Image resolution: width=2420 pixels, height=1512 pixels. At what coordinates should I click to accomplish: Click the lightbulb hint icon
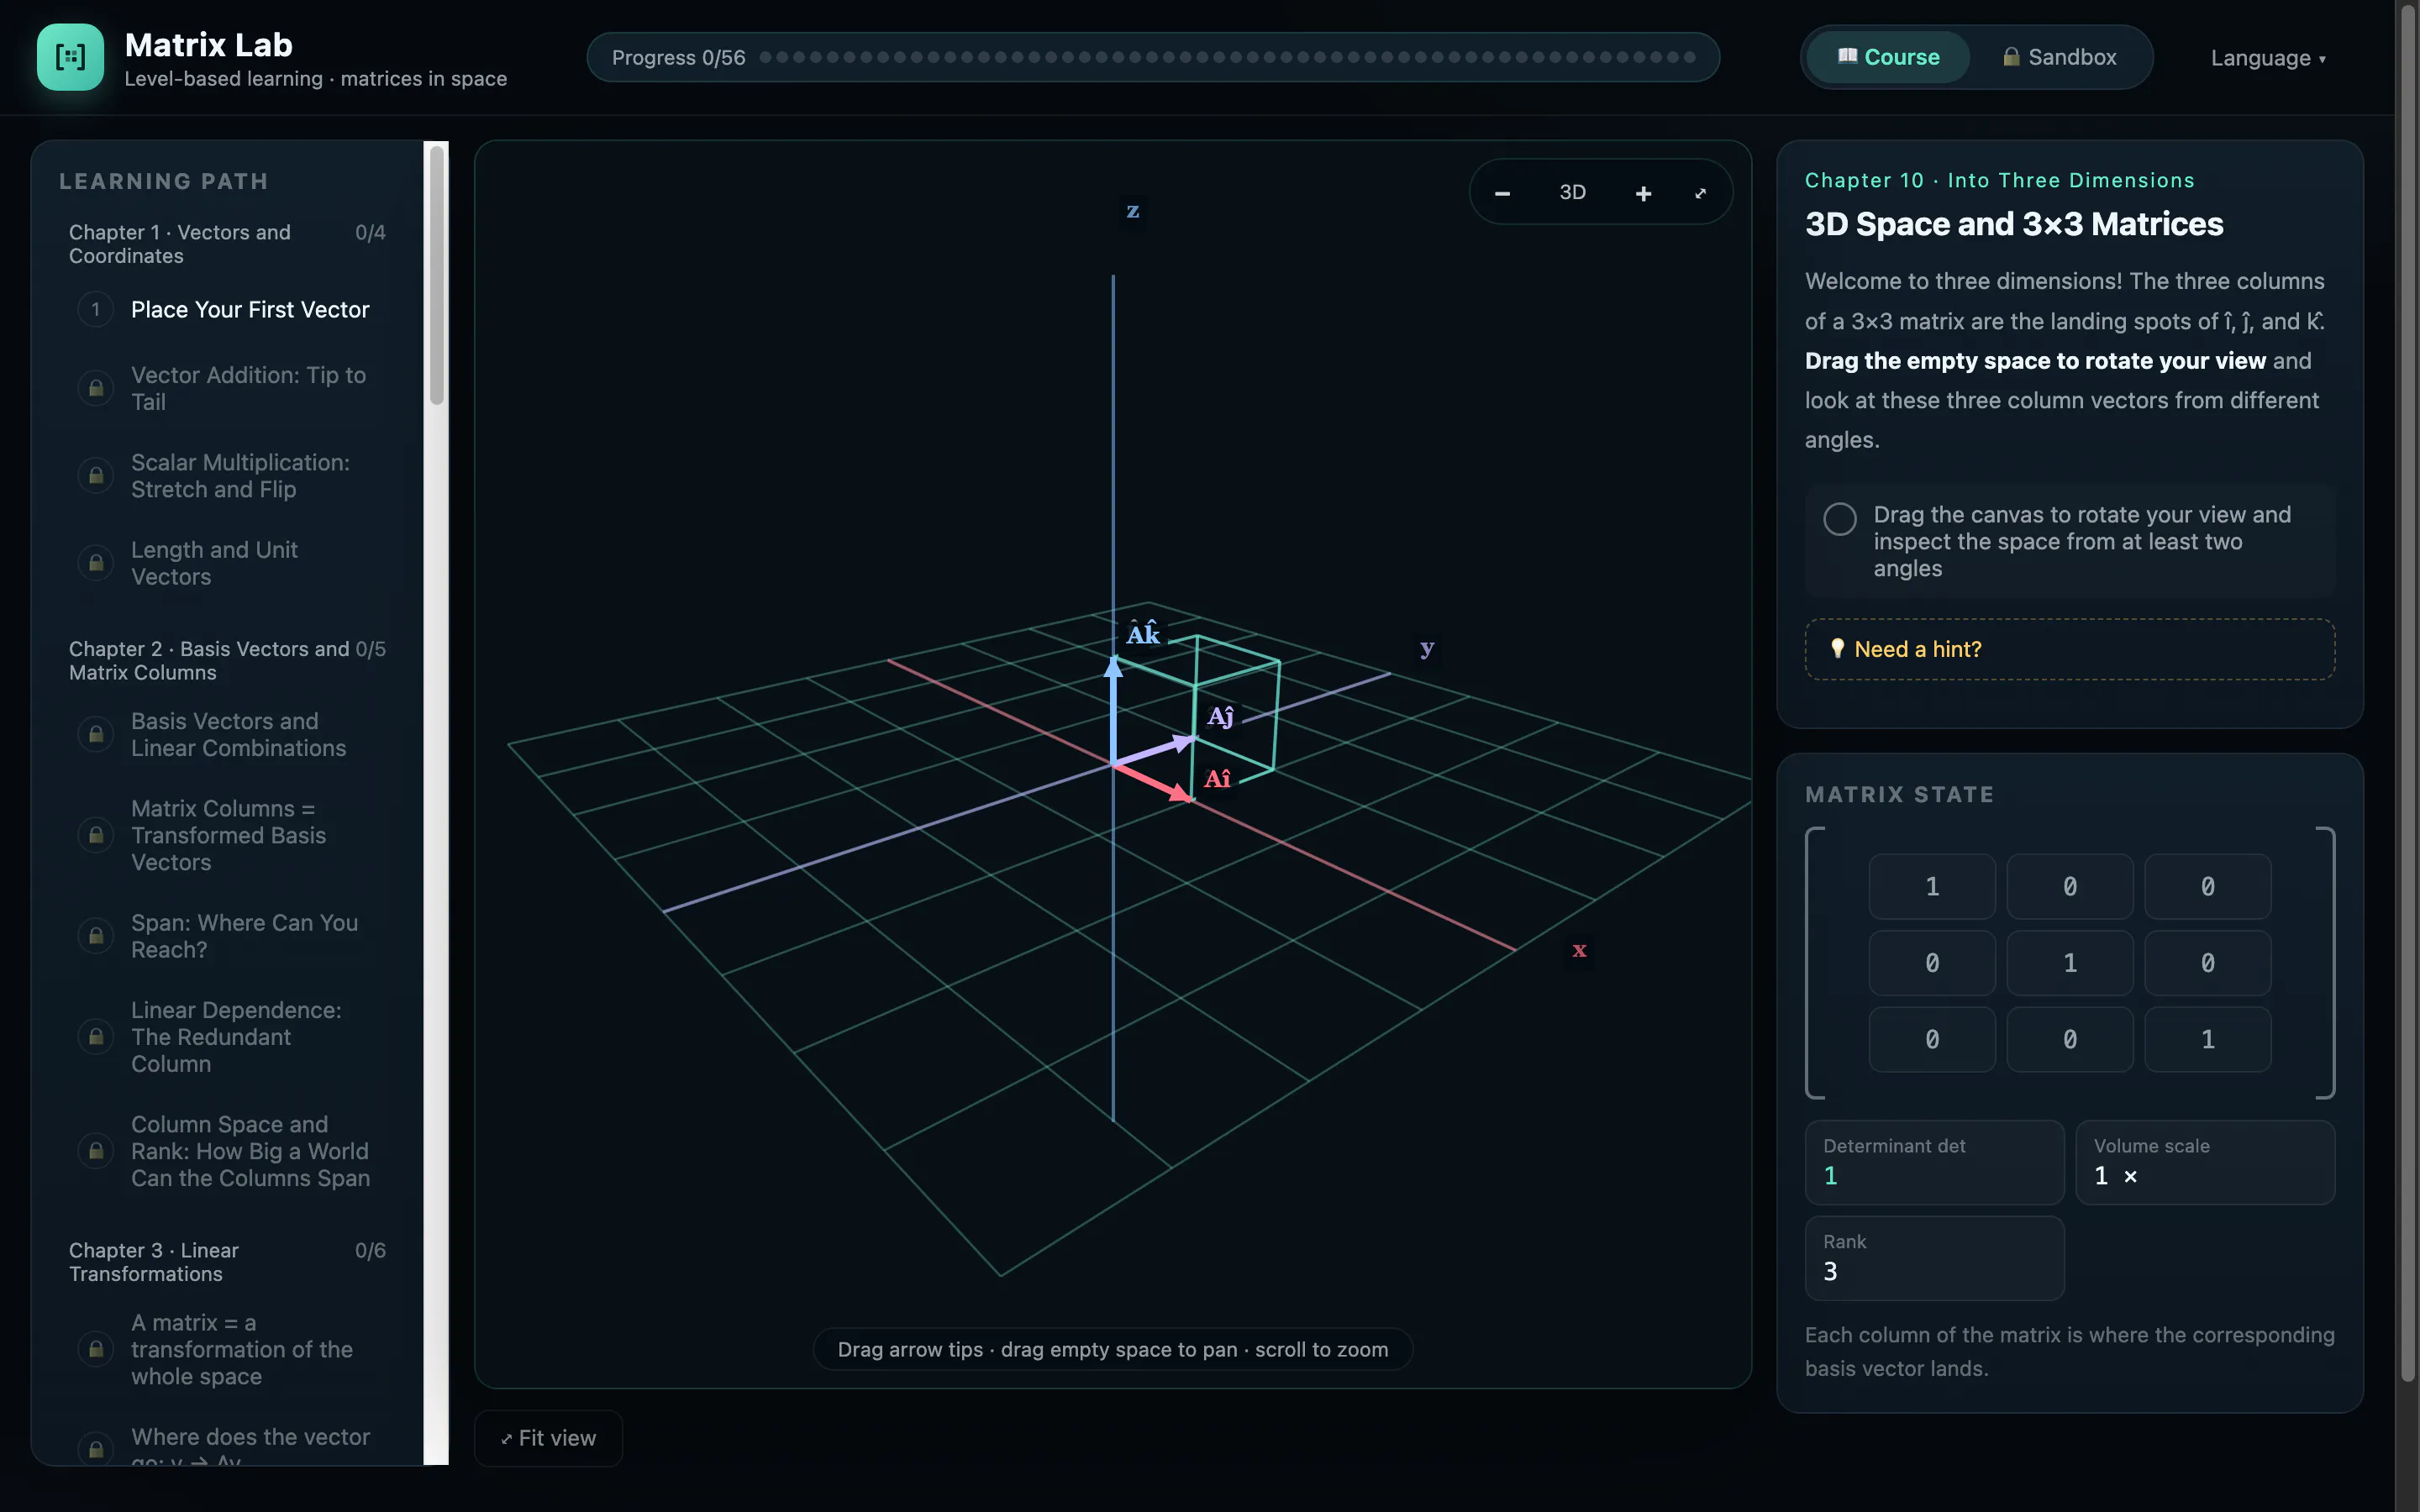point(1837,648)
